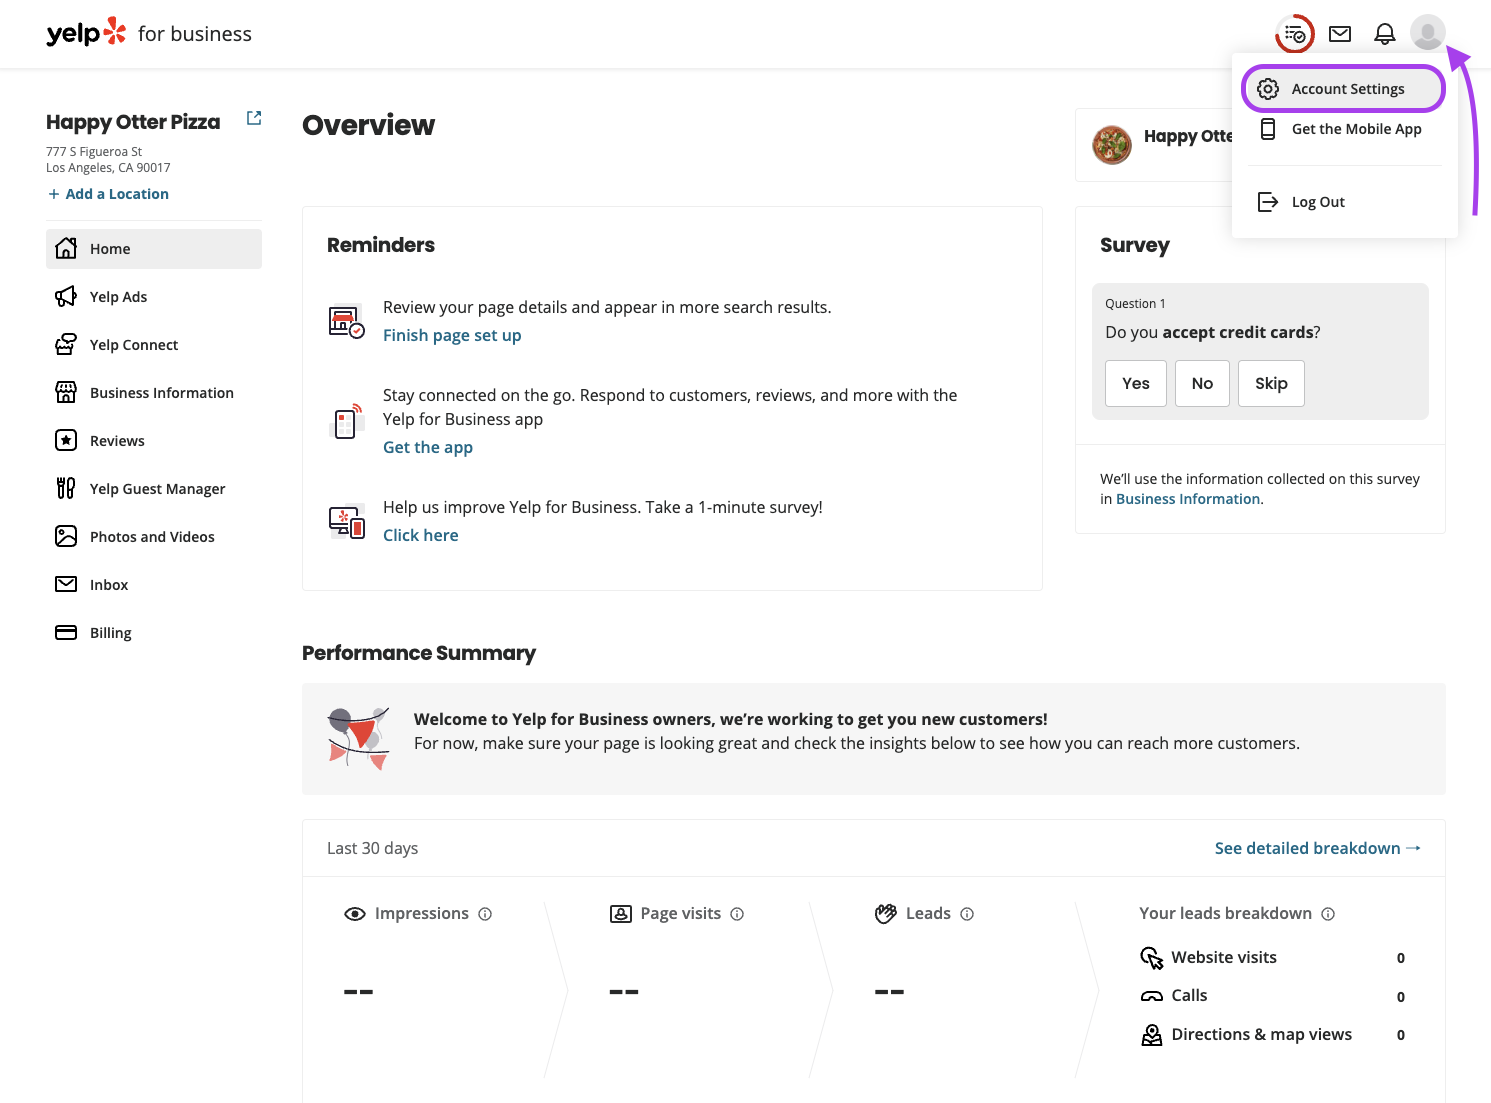Click the Happy Otter Pizza thumbnail
This screenshot has width=1491, height=1103.
1112,145
